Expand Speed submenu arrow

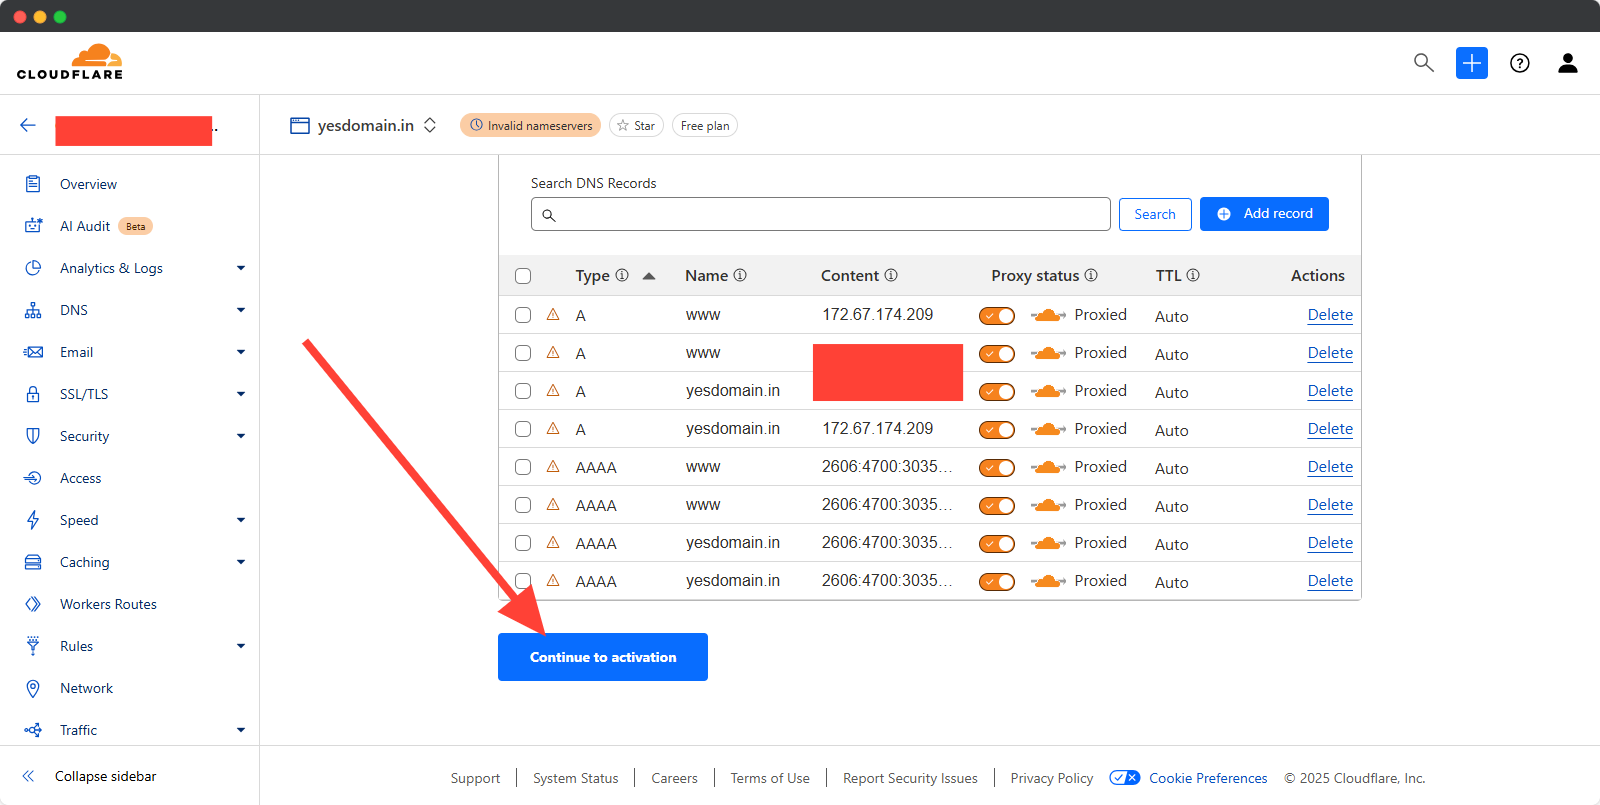[x=241, y=520]
